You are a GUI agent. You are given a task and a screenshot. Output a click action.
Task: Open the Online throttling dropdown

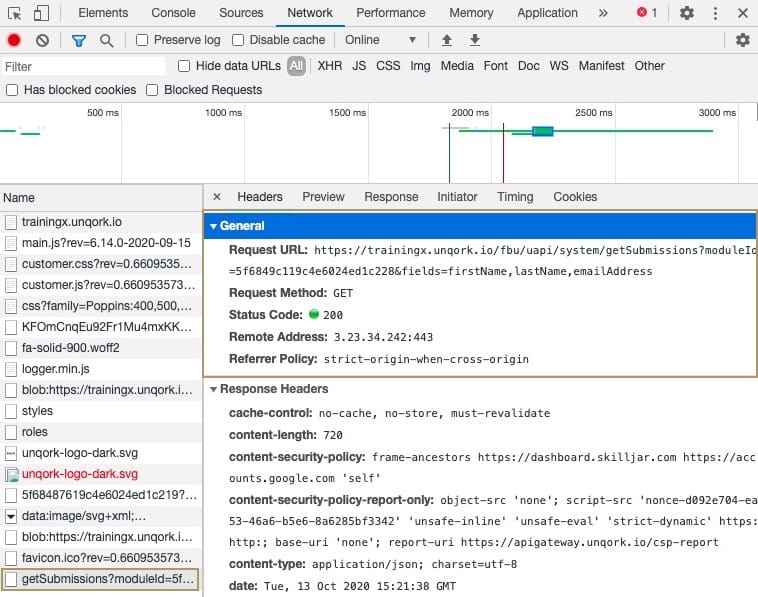[380, 40]
